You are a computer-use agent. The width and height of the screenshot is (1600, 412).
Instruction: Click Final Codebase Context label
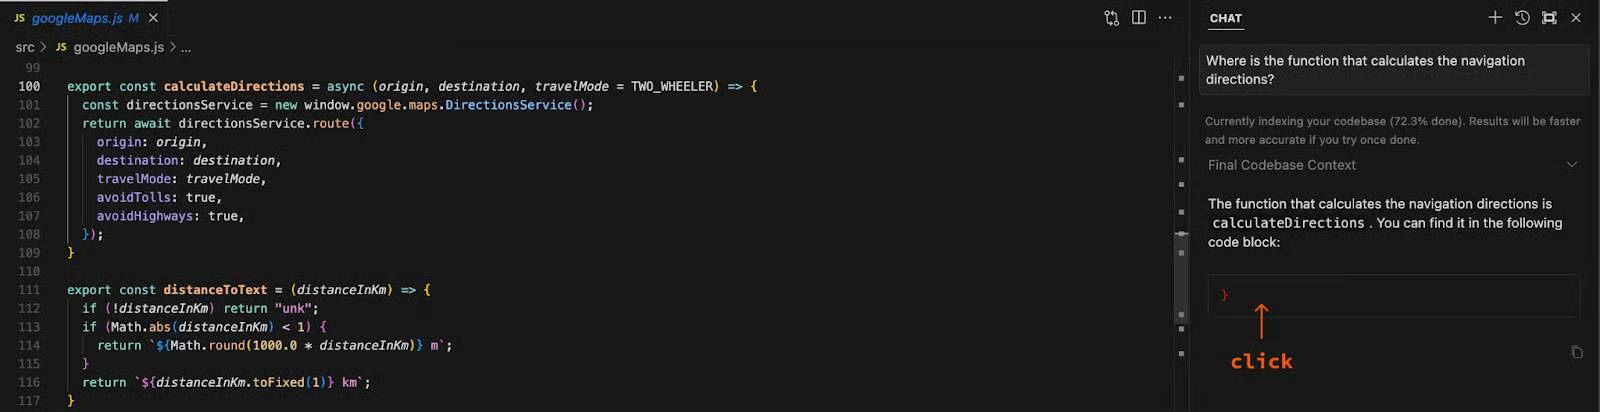(1281, 165)
